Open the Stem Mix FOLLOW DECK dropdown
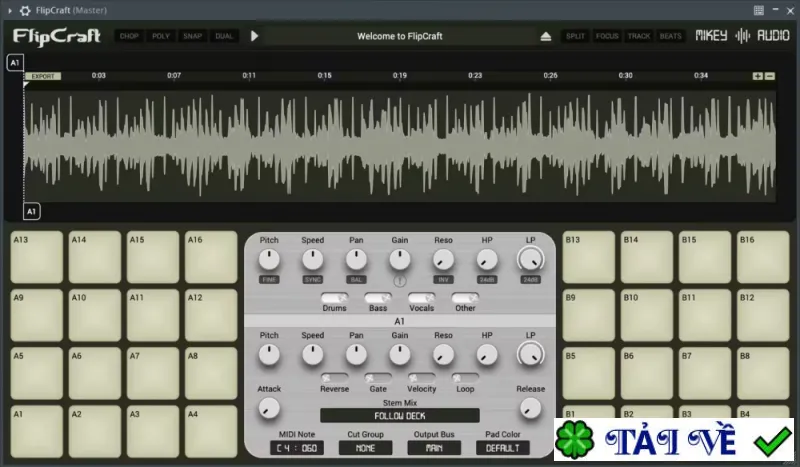The width and height of the screenshot is (800, 467). click(400, 416)
